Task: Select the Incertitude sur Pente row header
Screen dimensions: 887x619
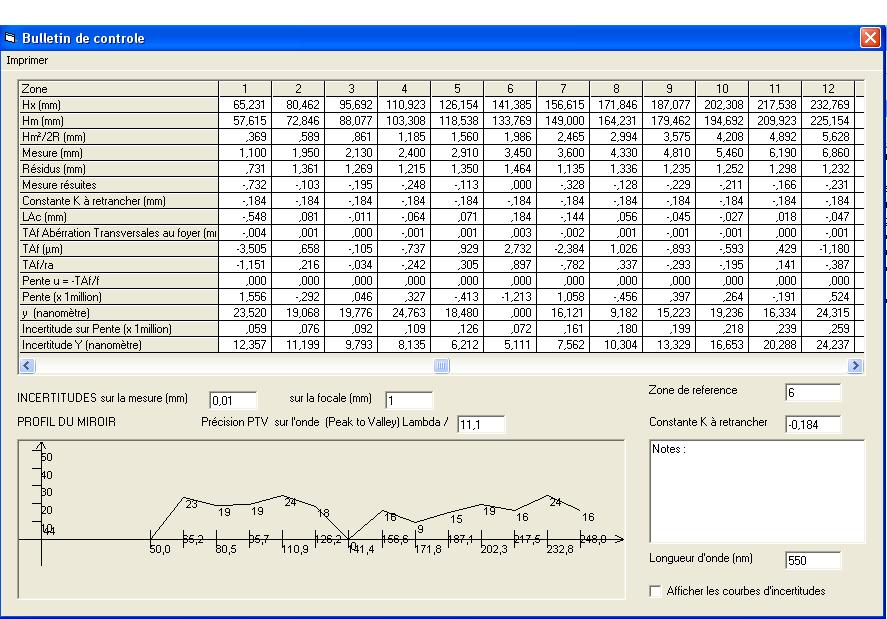Action: click(119, 329)
